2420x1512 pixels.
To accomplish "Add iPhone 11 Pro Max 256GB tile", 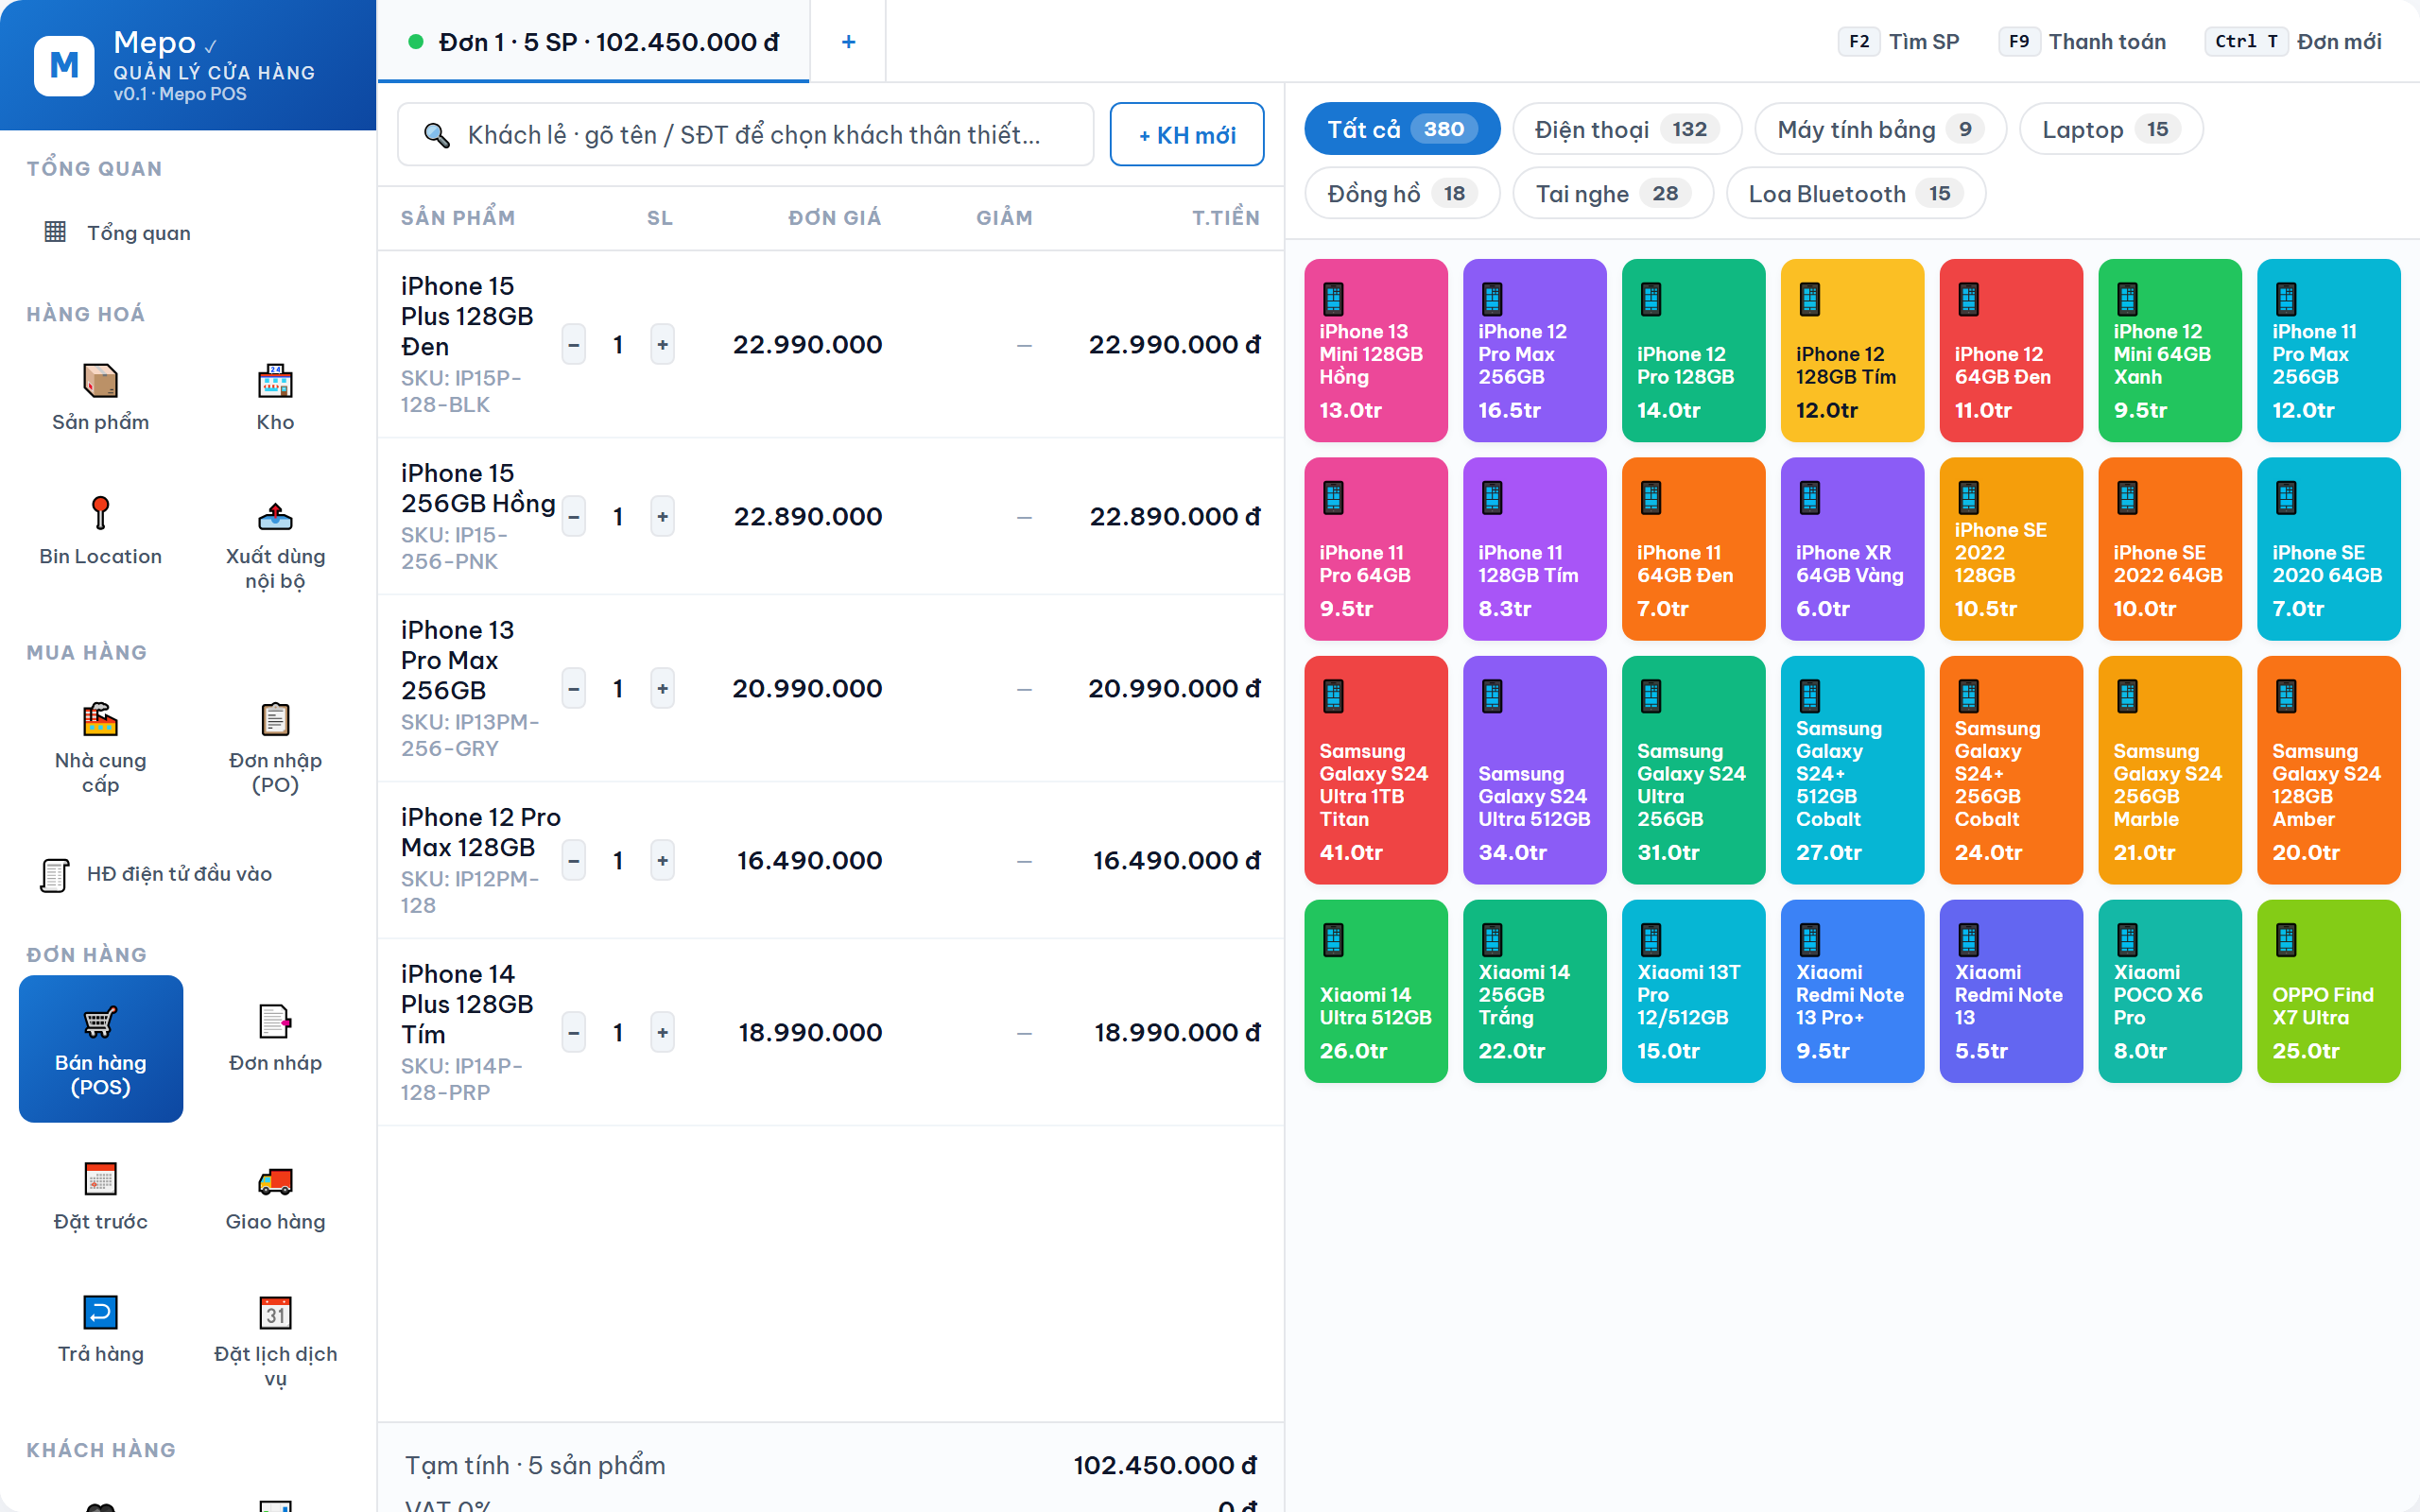I will 2329,351.
